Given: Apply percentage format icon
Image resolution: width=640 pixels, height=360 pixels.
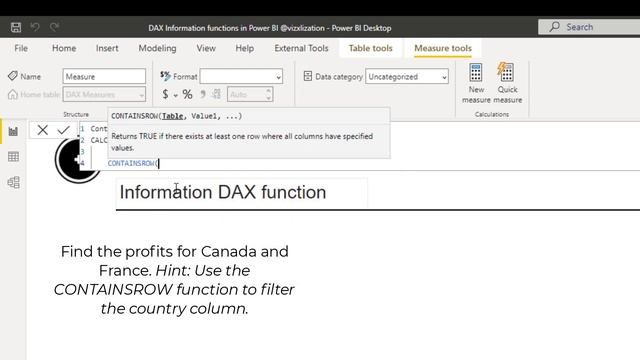Looking at the screenshot, I should pyautogui.click(x=187, y=94).
